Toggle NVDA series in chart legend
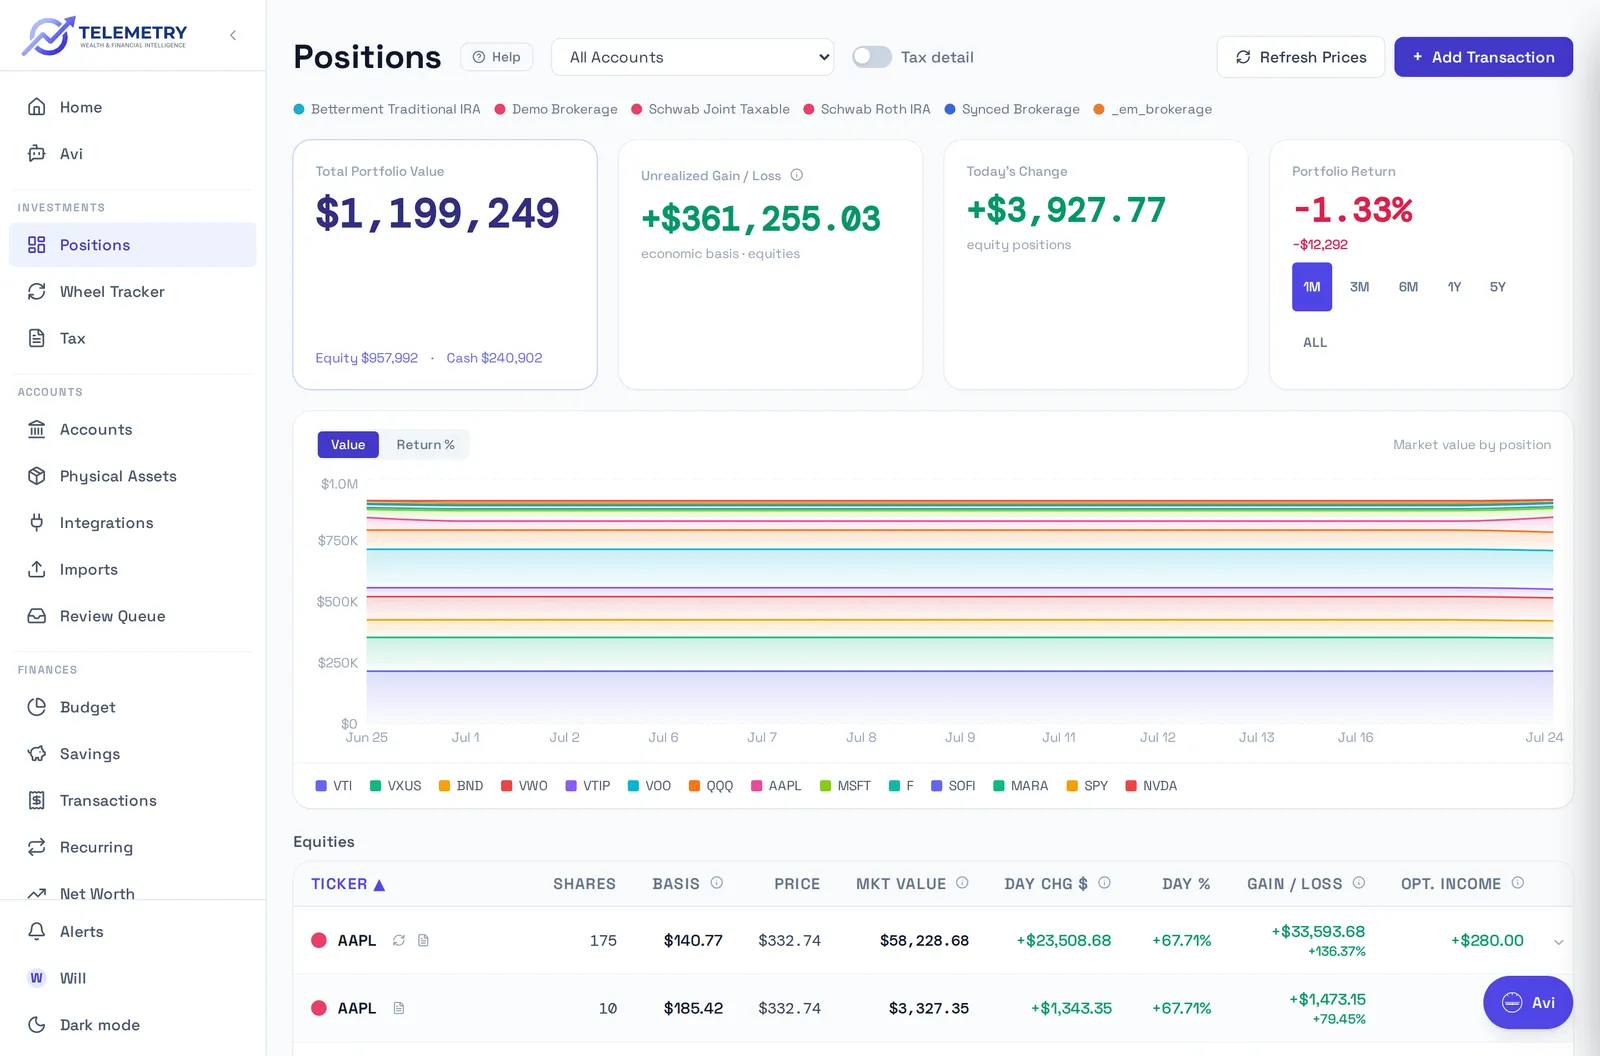 [1151, 786]
